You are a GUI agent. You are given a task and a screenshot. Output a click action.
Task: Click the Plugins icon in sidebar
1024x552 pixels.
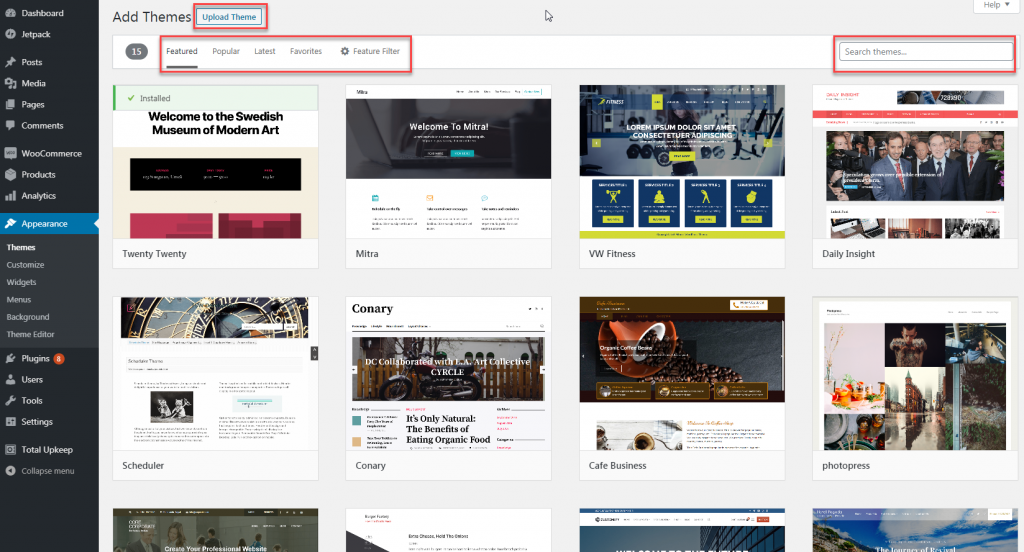(10, 358)
